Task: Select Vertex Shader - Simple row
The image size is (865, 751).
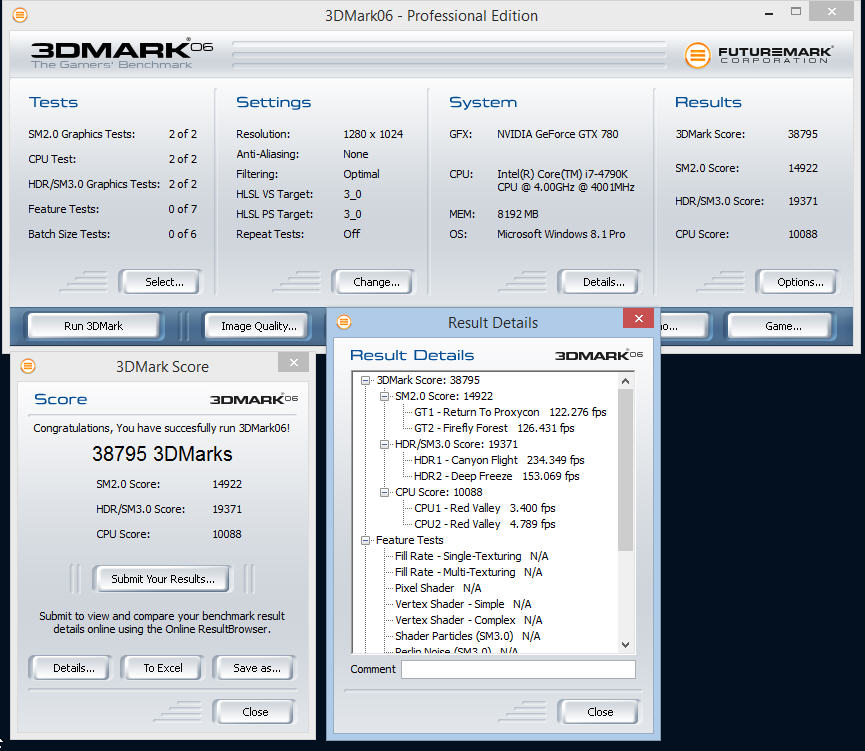Action: point(463,604)
